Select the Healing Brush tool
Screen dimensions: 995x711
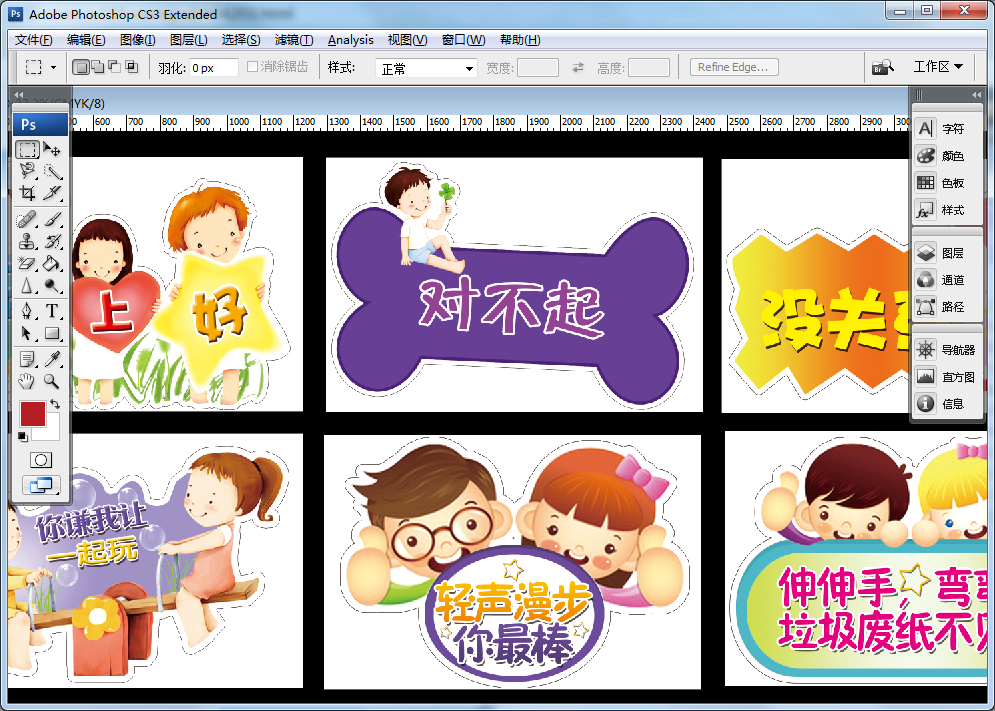click(x=27, y=220)
